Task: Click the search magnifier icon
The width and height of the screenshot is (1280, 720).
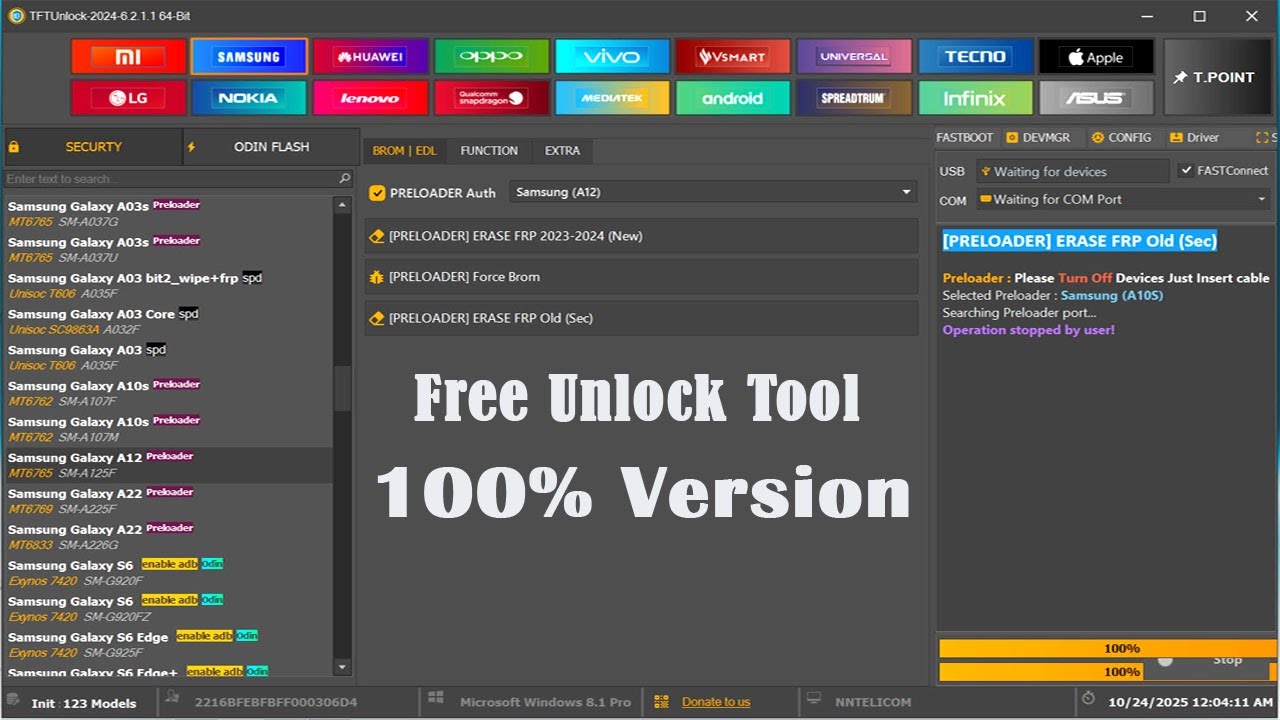Action: [x=344, y=179]
